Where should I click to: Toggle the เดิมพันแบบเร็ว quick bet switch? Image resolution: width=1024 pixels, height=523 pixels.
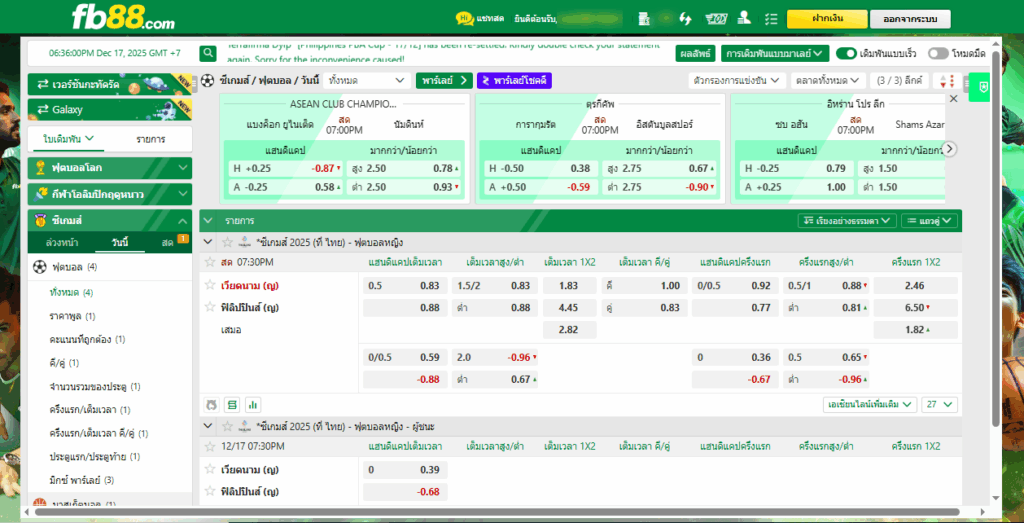tap(846, 54)
